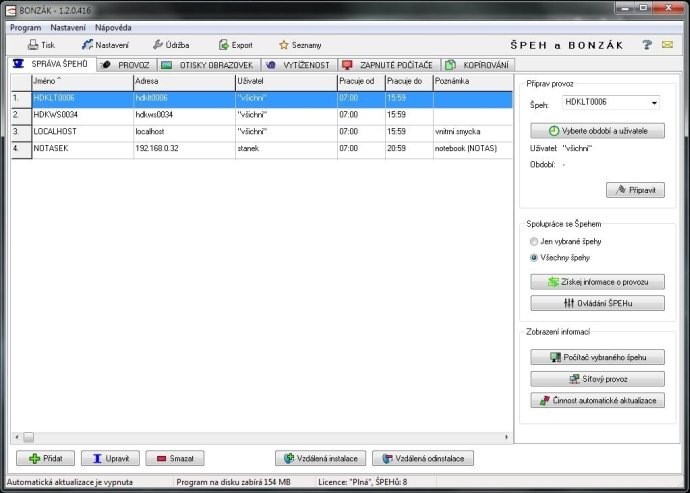Screen dimensions: 690x493
Task: Click the horizontal scrollbar right arrow
Action: [506, 437]
